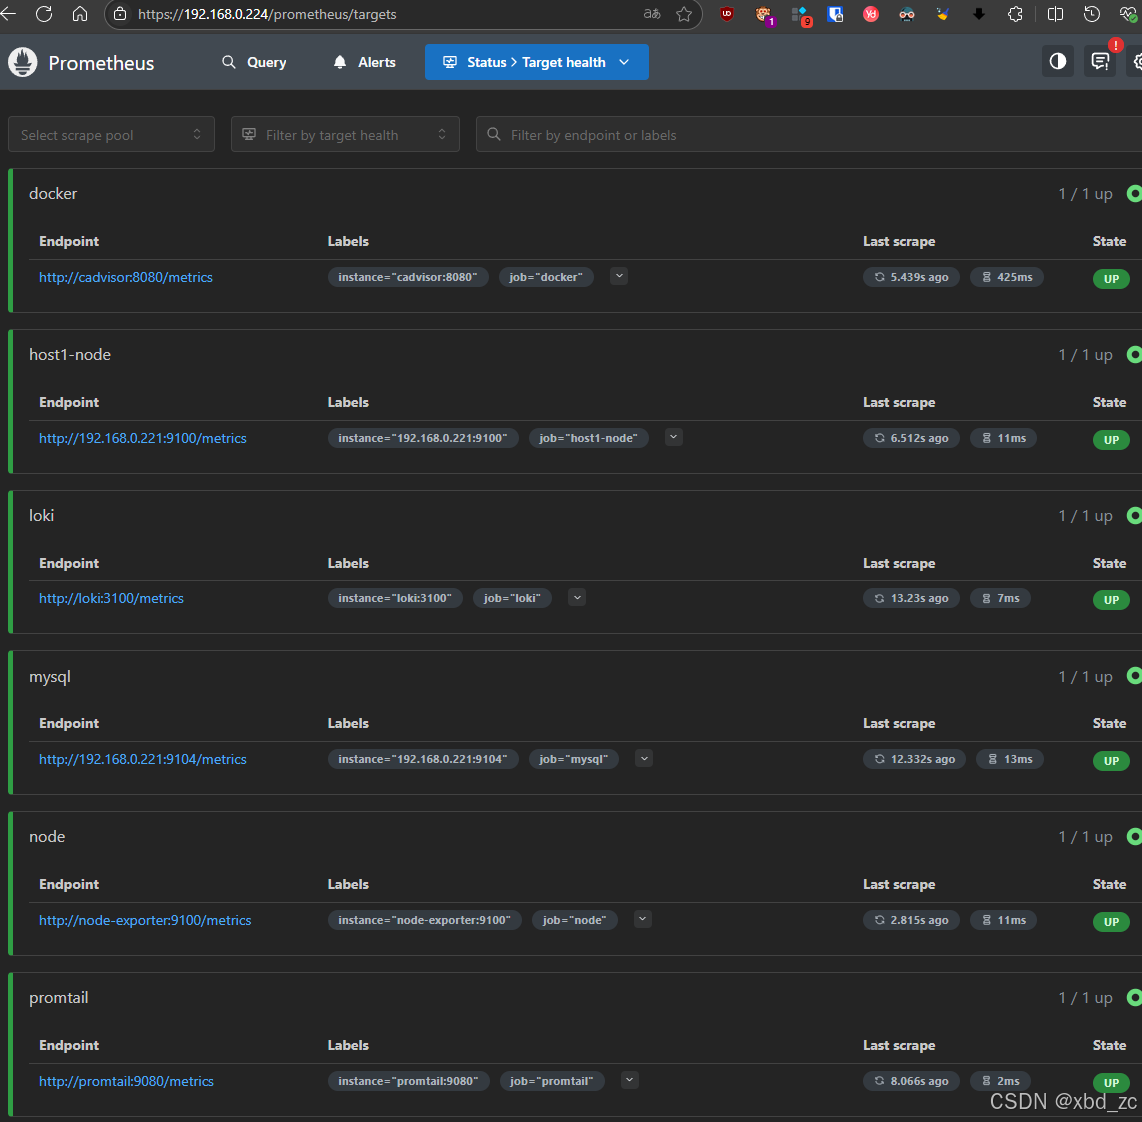Click the instance="node-exporter:9100" label badge
Image resolution: width=1142 pixels, height=1122 pixels.
point(425,920)
